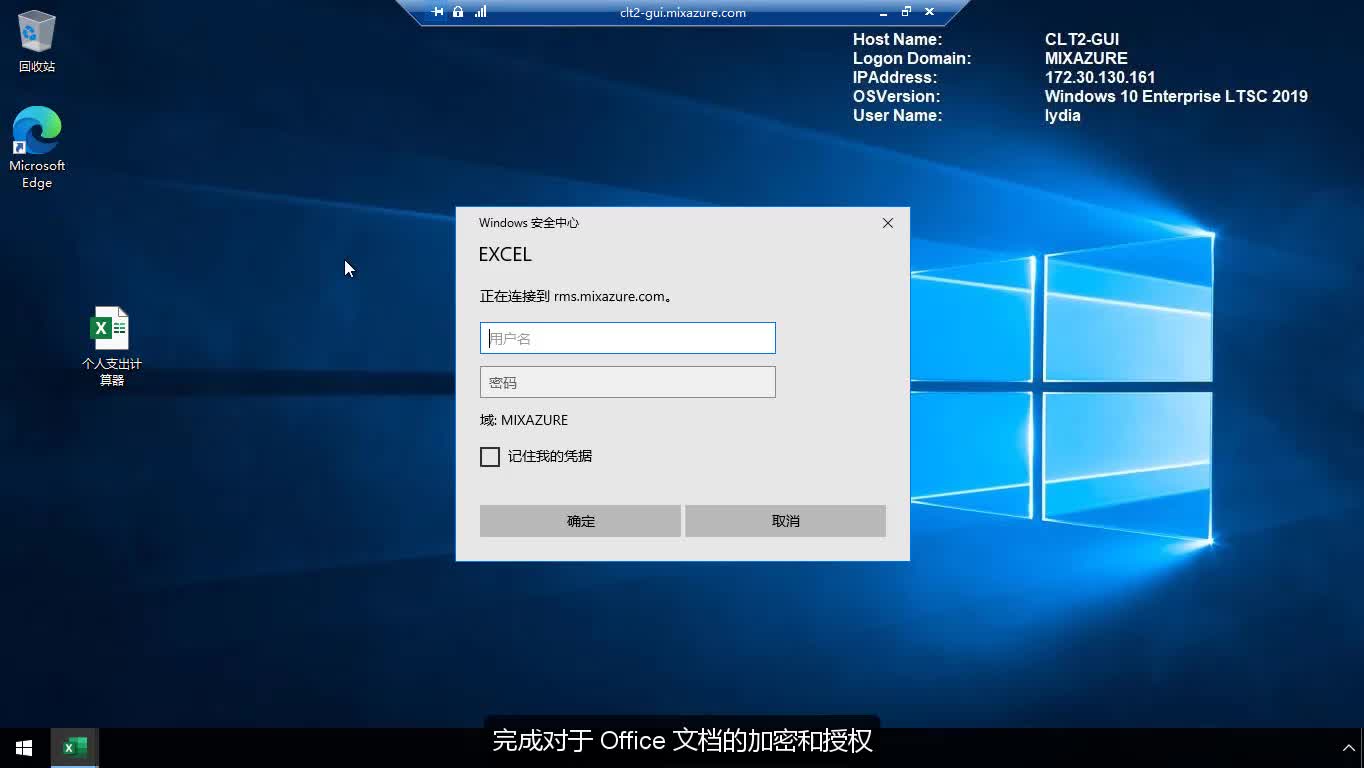Minimize the remote desktop connection bar
This screenshot has width=1364, height=768.
point(883,12)
